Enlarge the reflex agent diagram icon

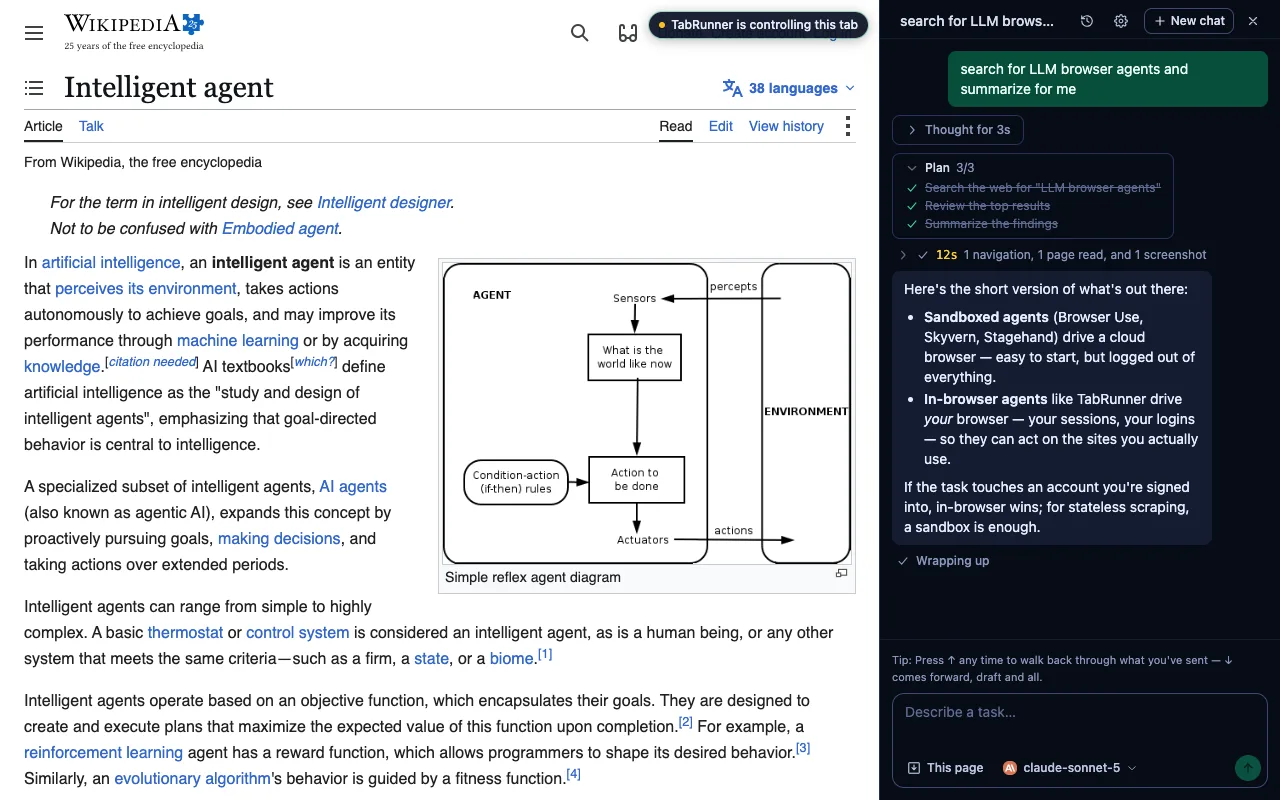click(841, 574)
